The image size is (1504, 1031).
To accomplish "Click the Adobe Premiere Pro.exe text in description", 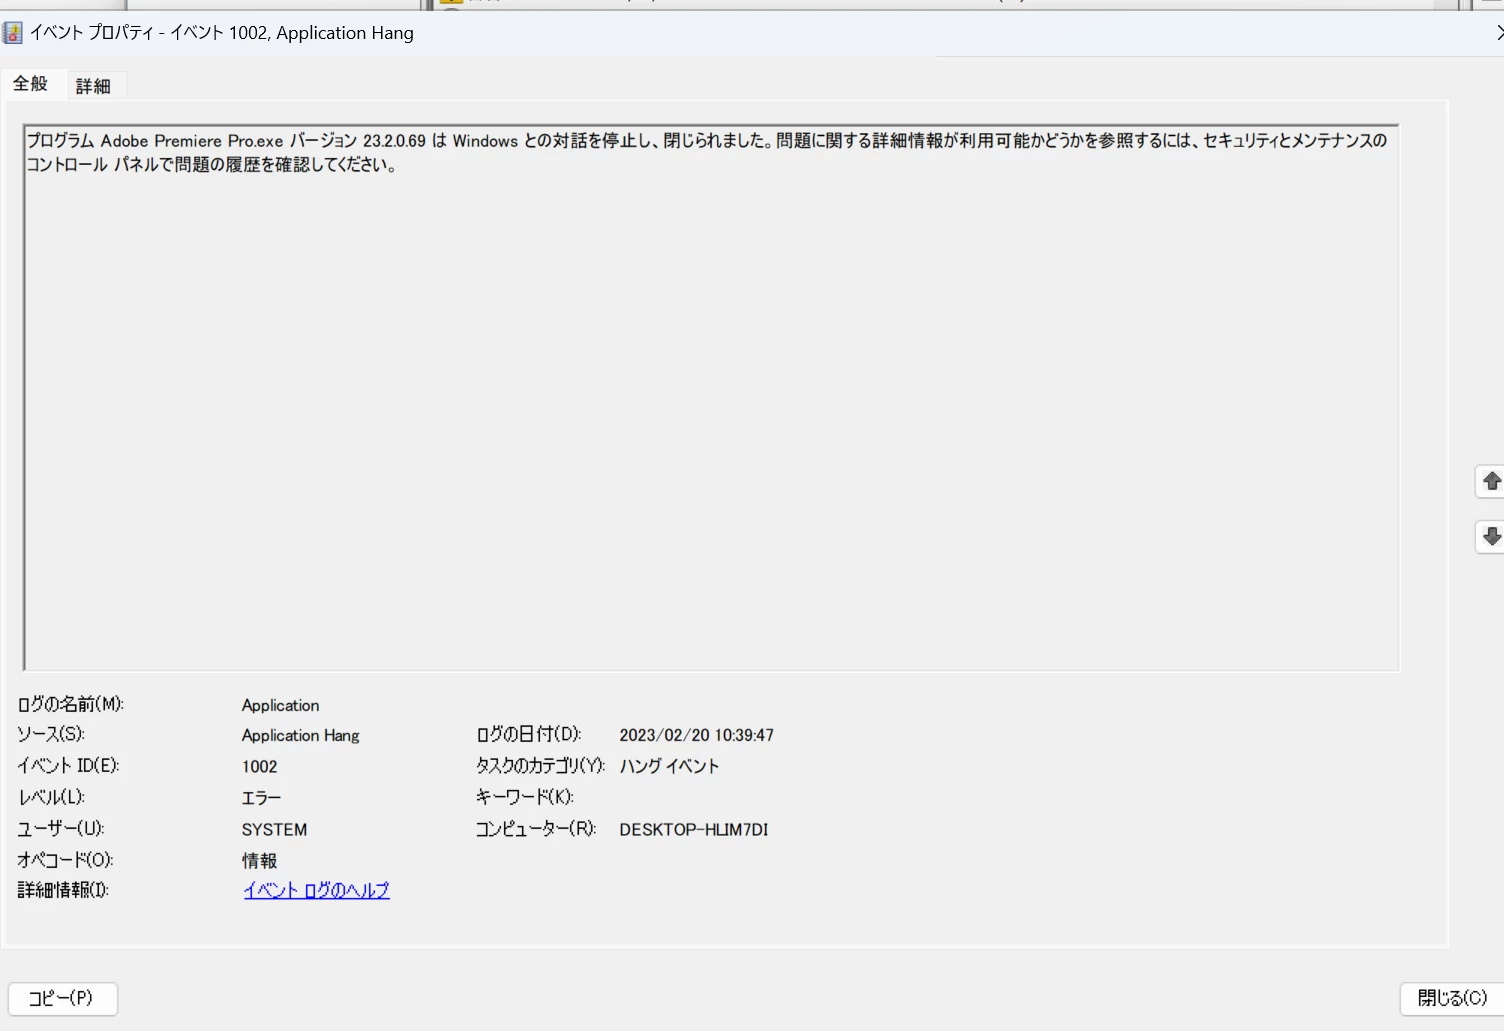I will click(x=192, y=141).
